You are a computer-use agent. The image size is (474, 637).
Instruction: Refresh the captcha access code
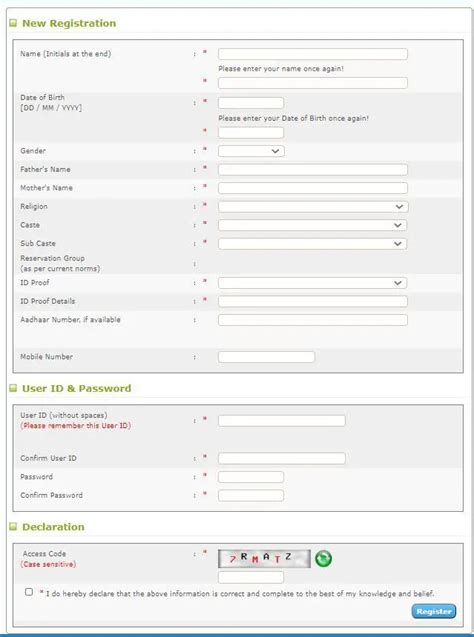tap(323, 558)
